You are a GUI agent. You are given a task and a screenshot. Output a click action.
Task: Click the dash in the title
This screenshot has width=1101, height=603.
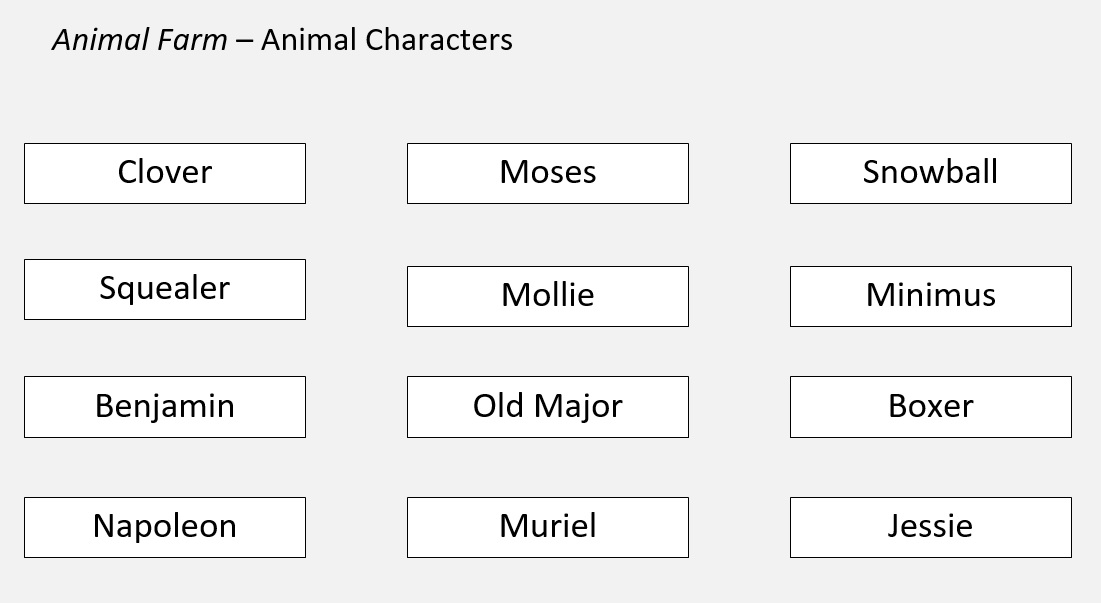click(x=244, y=41)
